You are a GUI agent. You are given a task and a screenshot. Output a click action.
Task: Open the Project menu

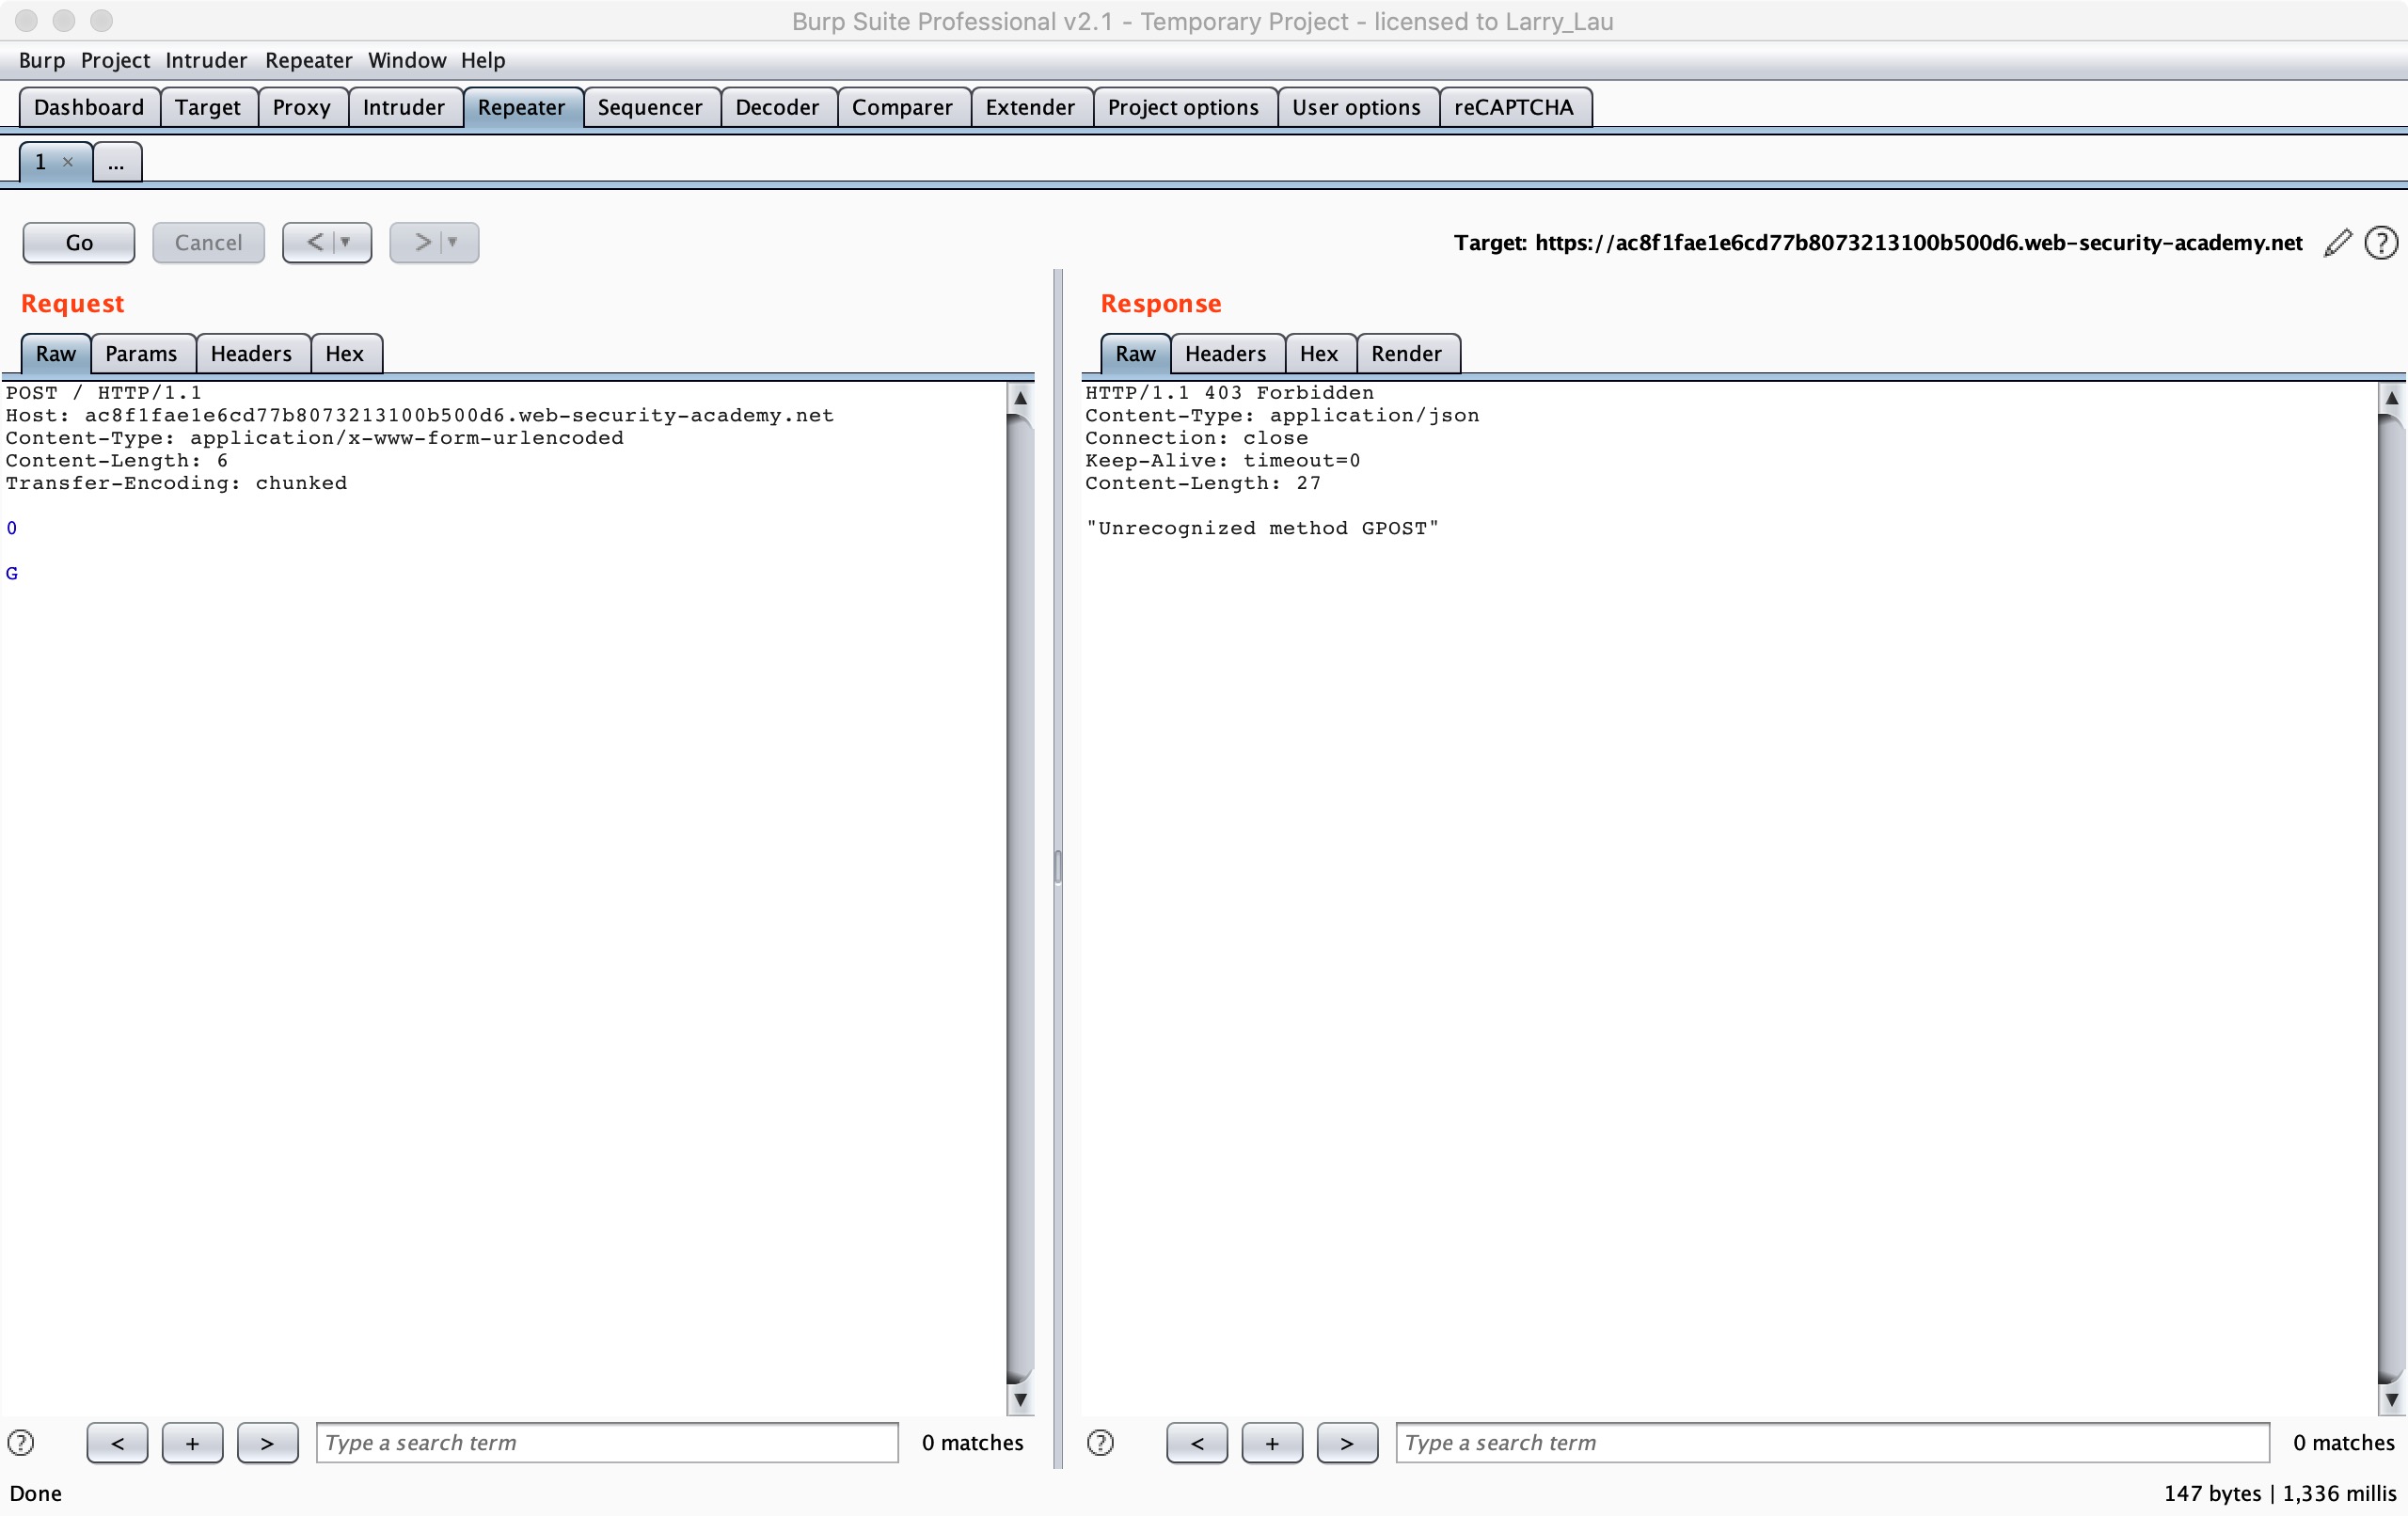click(115, 60)
